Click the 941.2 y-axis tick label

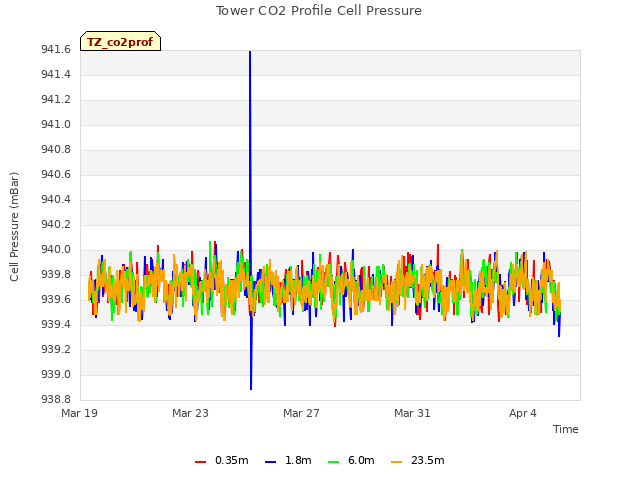[56, 100]
